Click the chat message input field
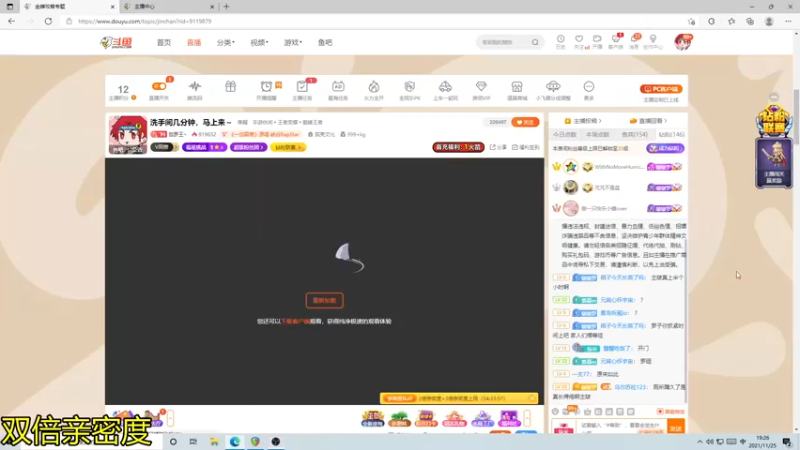Image resolution: width=800 pixels, height=450 pixels. (x=620, y=428)
